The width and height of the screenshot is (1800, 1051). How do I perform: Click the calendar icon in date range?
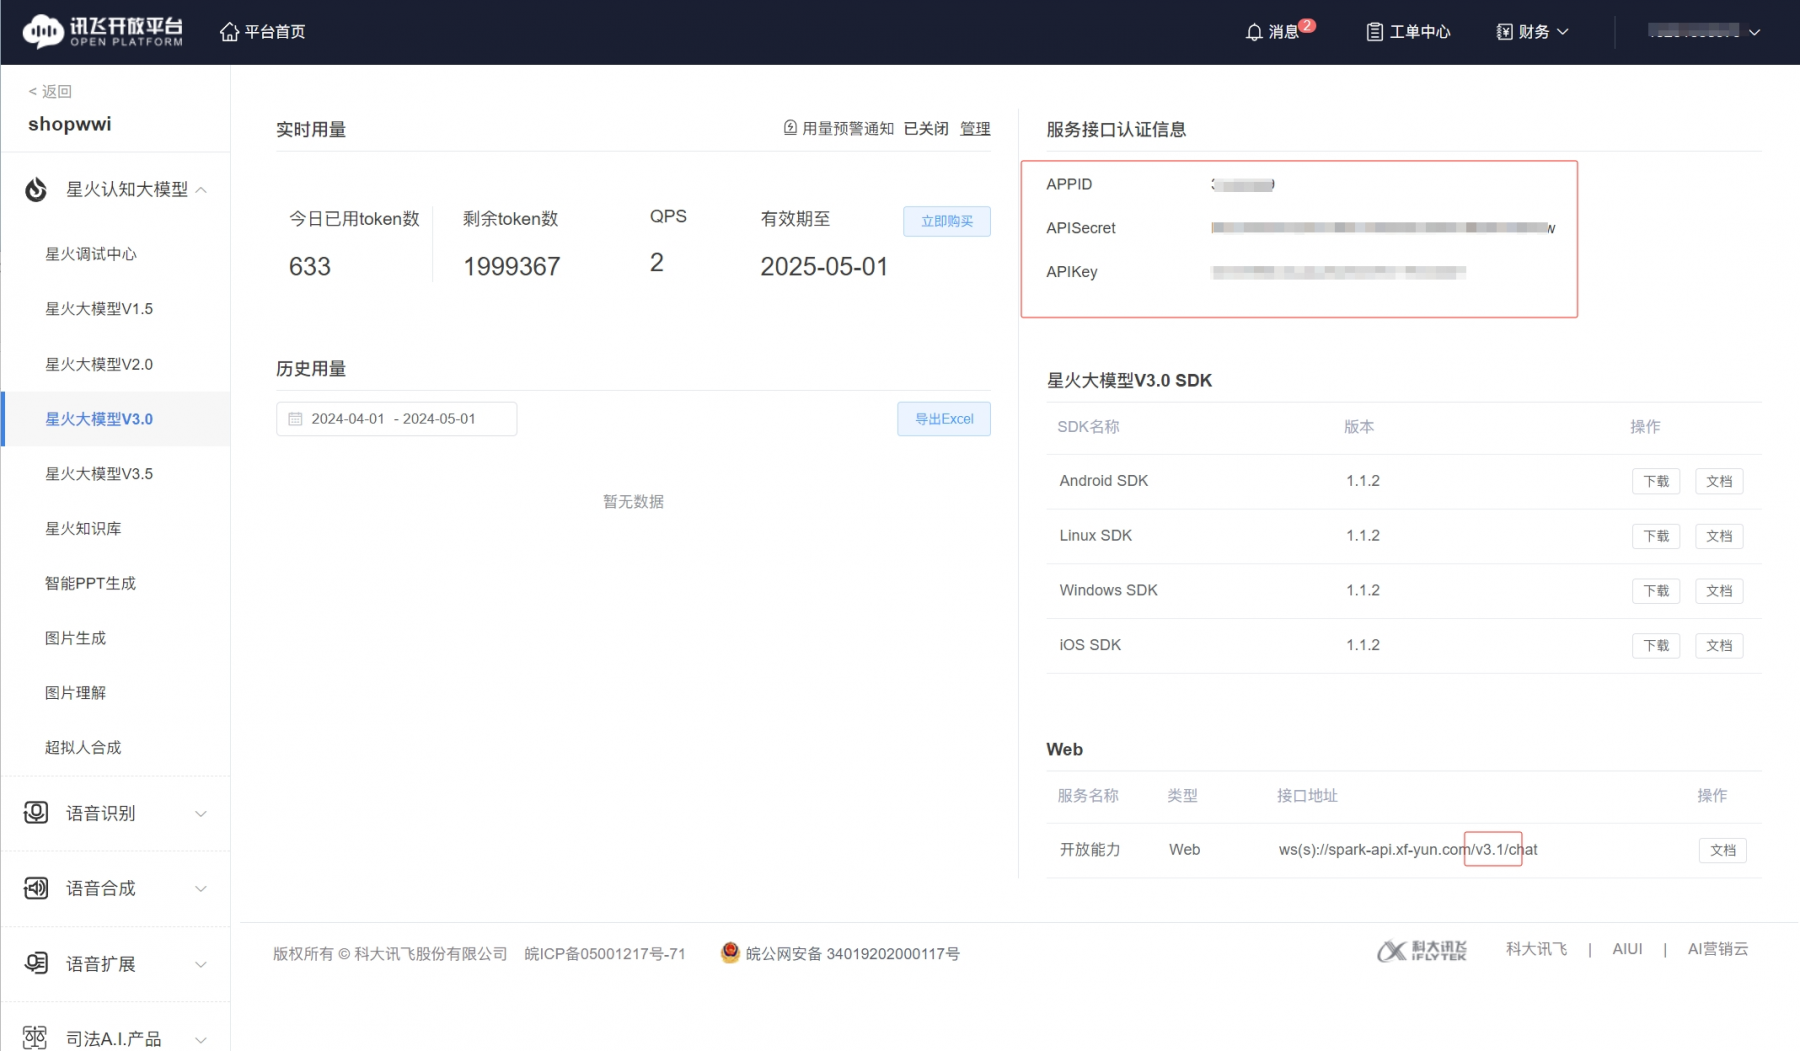point(295,419)
